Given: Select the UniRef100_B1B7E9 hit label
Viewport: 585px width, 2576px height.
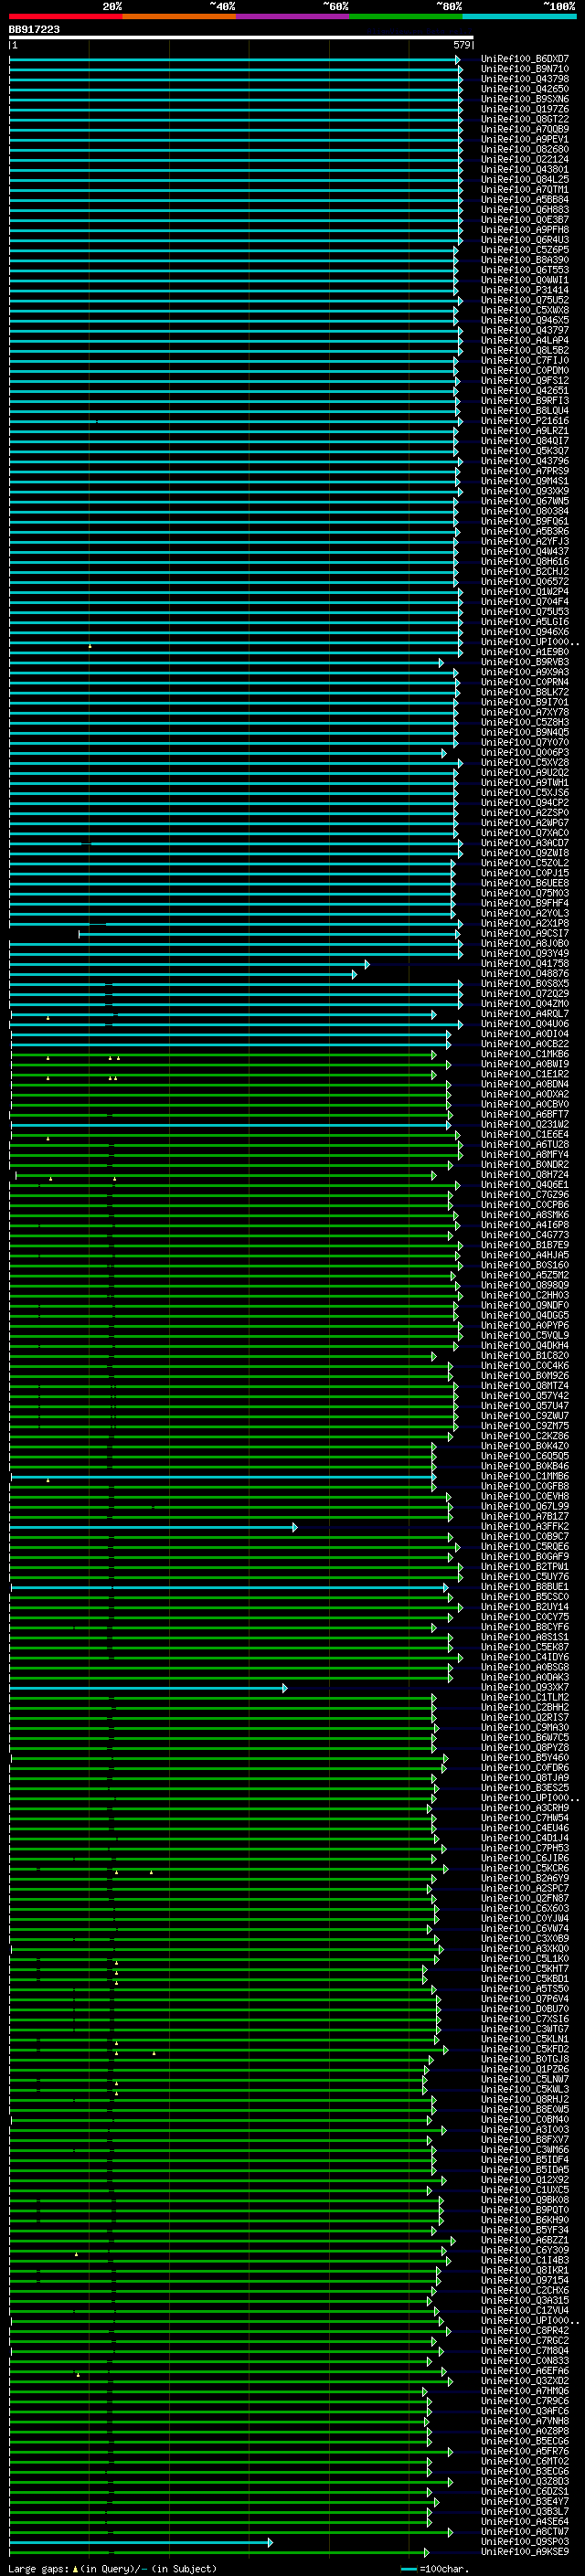Looking at the screenshot, I should pos(525,1246).
